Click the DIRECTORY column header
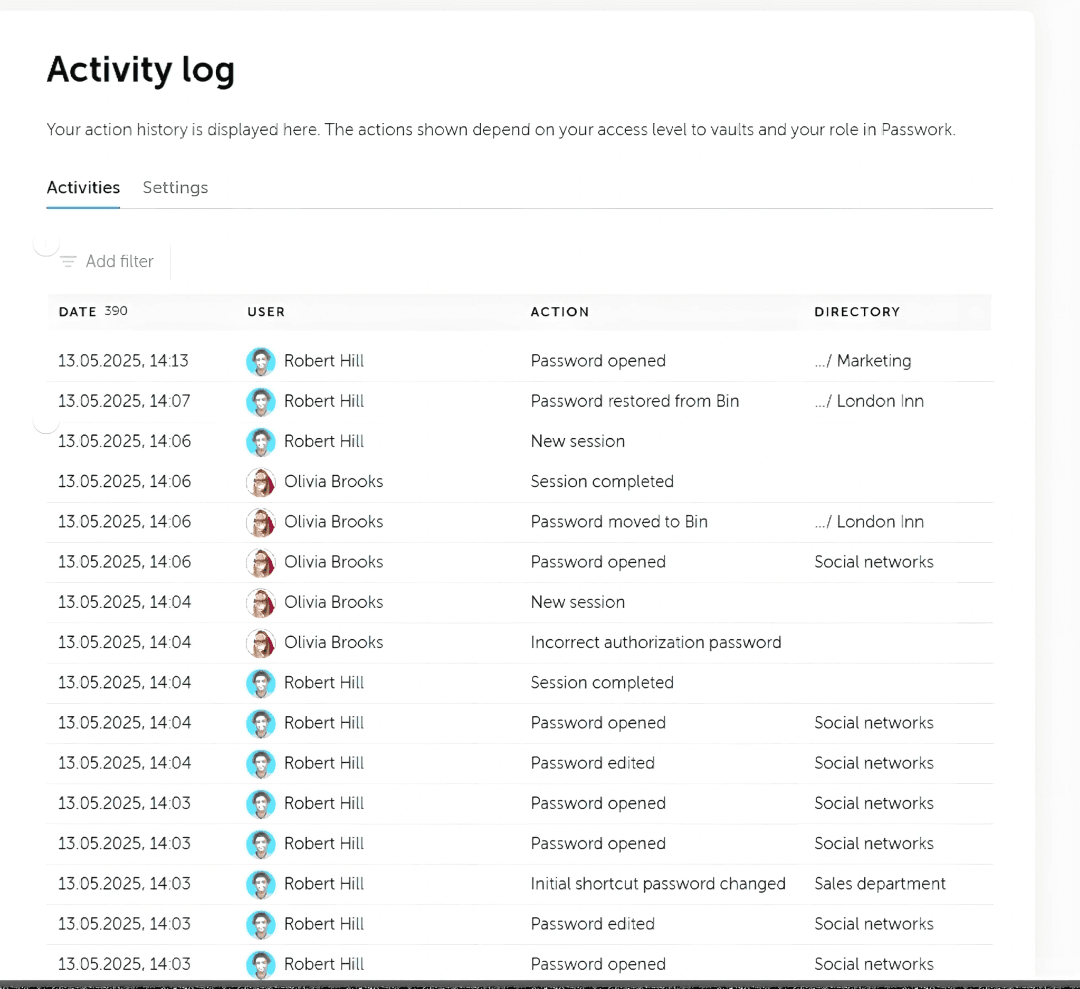The width and height of the screenshot is (1080, 989). click(857, 311)
